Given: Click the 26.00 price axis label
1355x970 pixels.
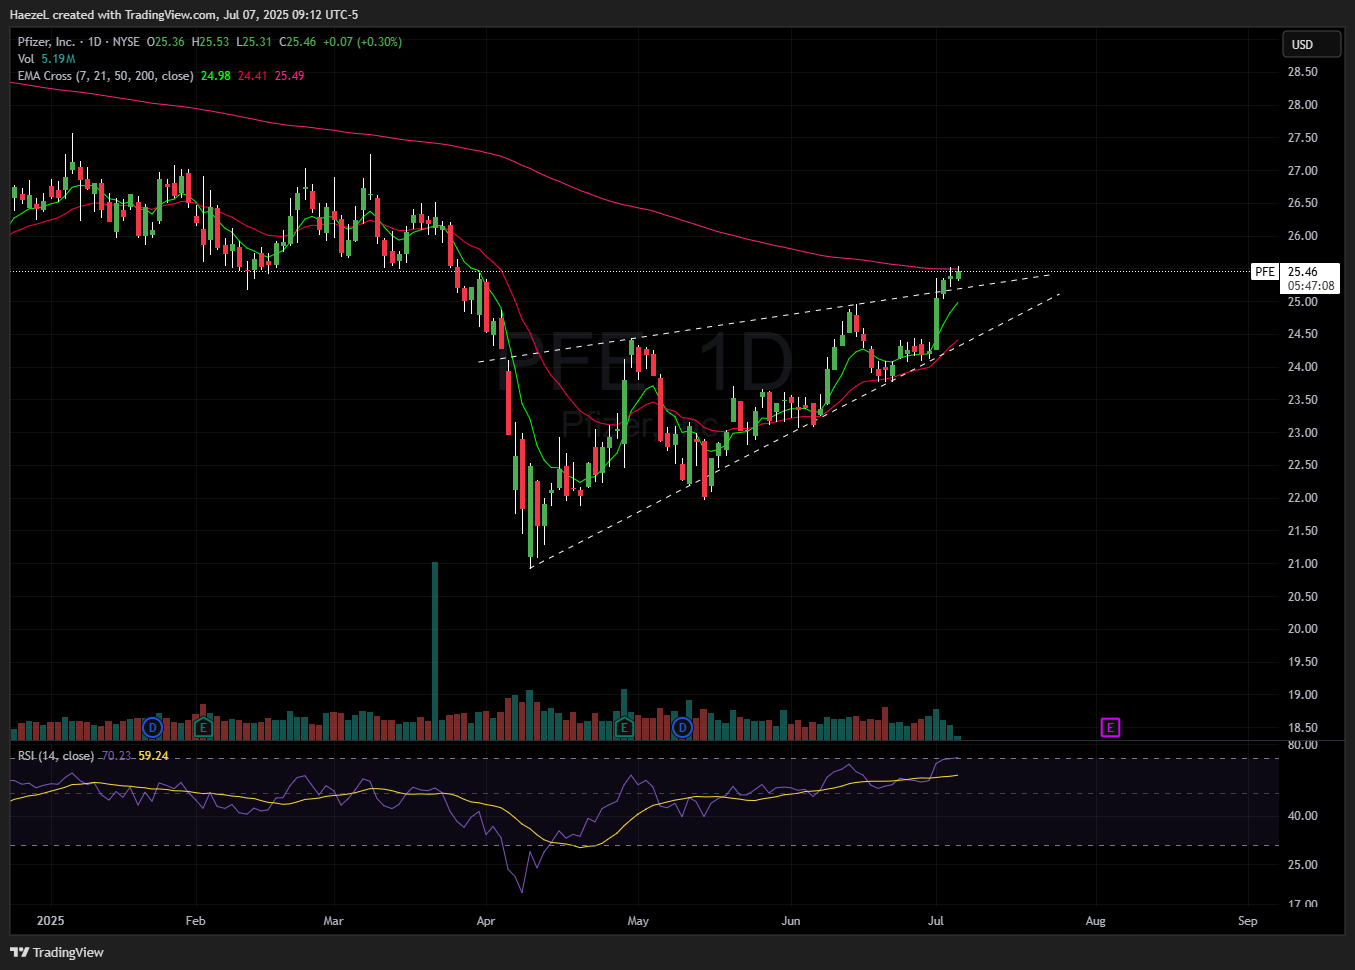Looking at the screenshot, I should pos(1302,236).
